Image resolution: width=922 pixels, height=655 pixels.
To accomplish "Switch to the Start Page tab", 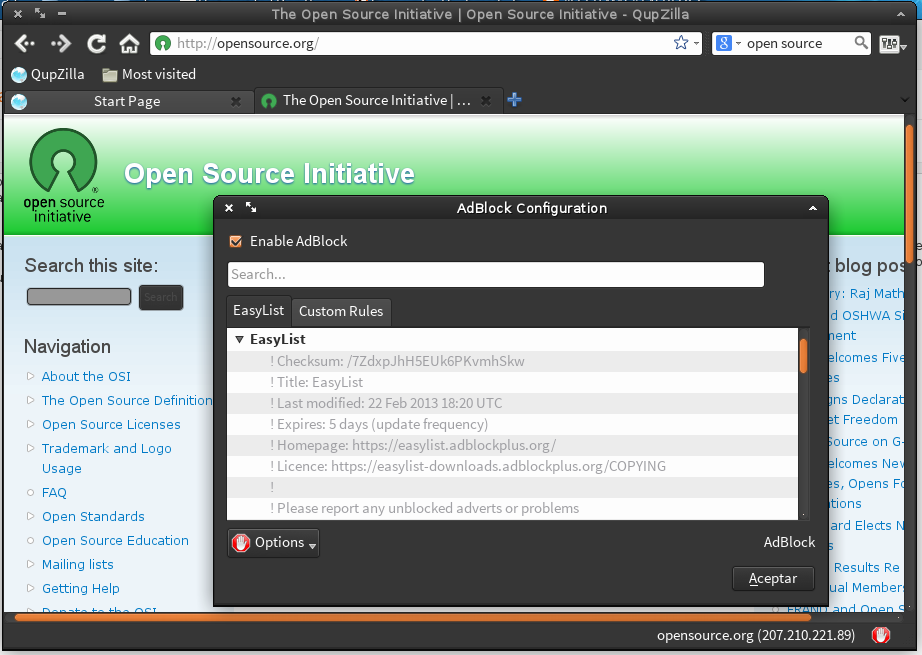I will coord(126,101).
